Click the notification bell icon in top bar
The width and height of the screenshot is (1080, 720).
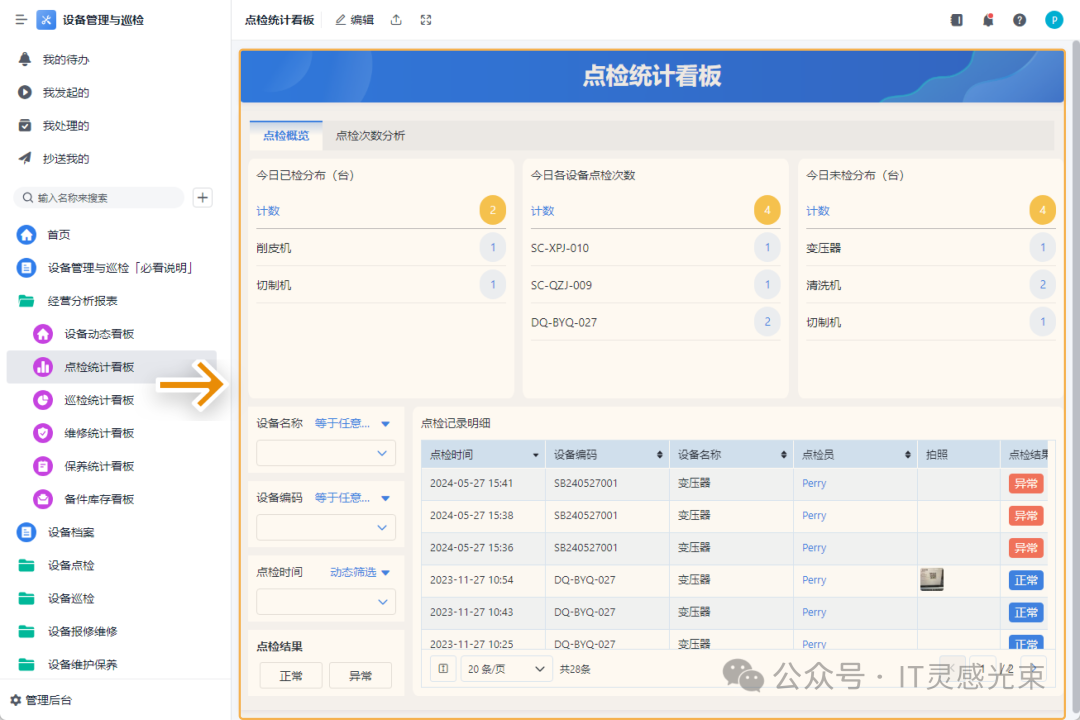(x=988, y=20)
